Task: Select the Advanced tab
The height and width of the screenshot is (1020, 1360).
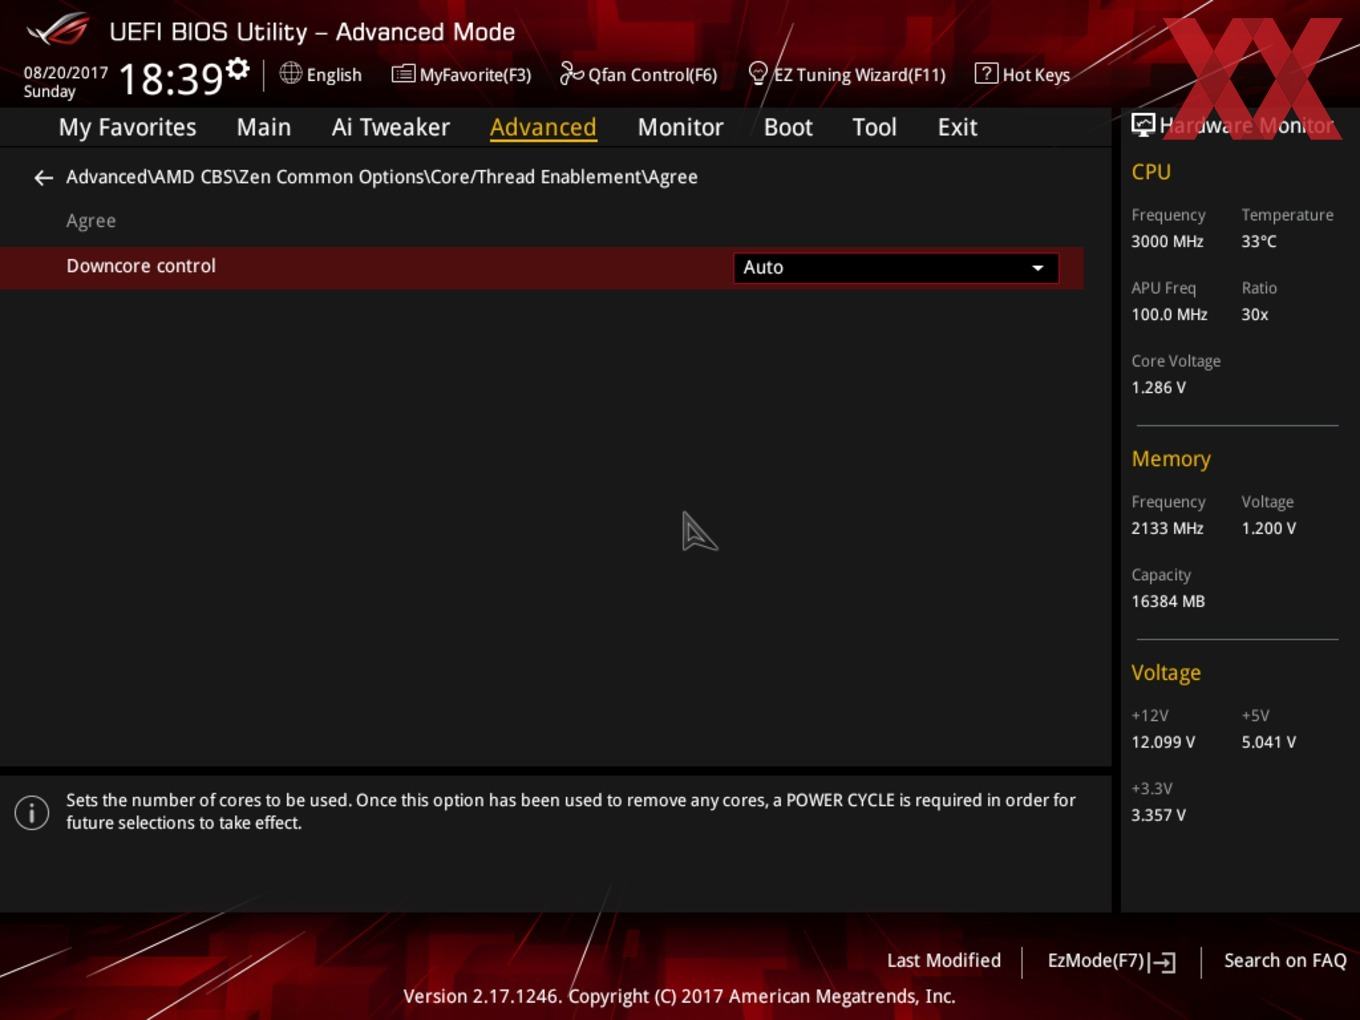Action: [543, 128]
